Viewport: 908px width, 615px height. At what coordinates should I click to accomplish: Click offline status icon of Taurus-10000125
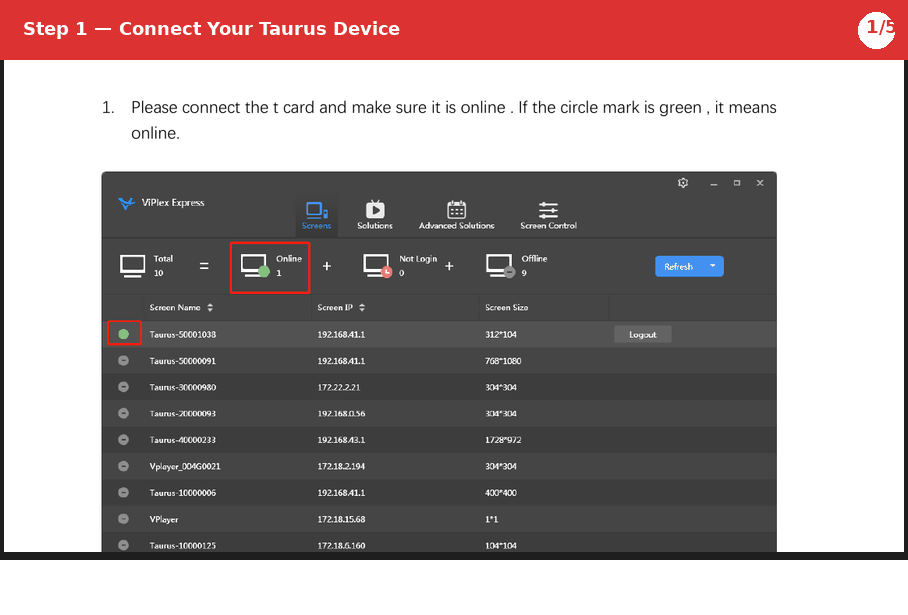click(123, 545)
